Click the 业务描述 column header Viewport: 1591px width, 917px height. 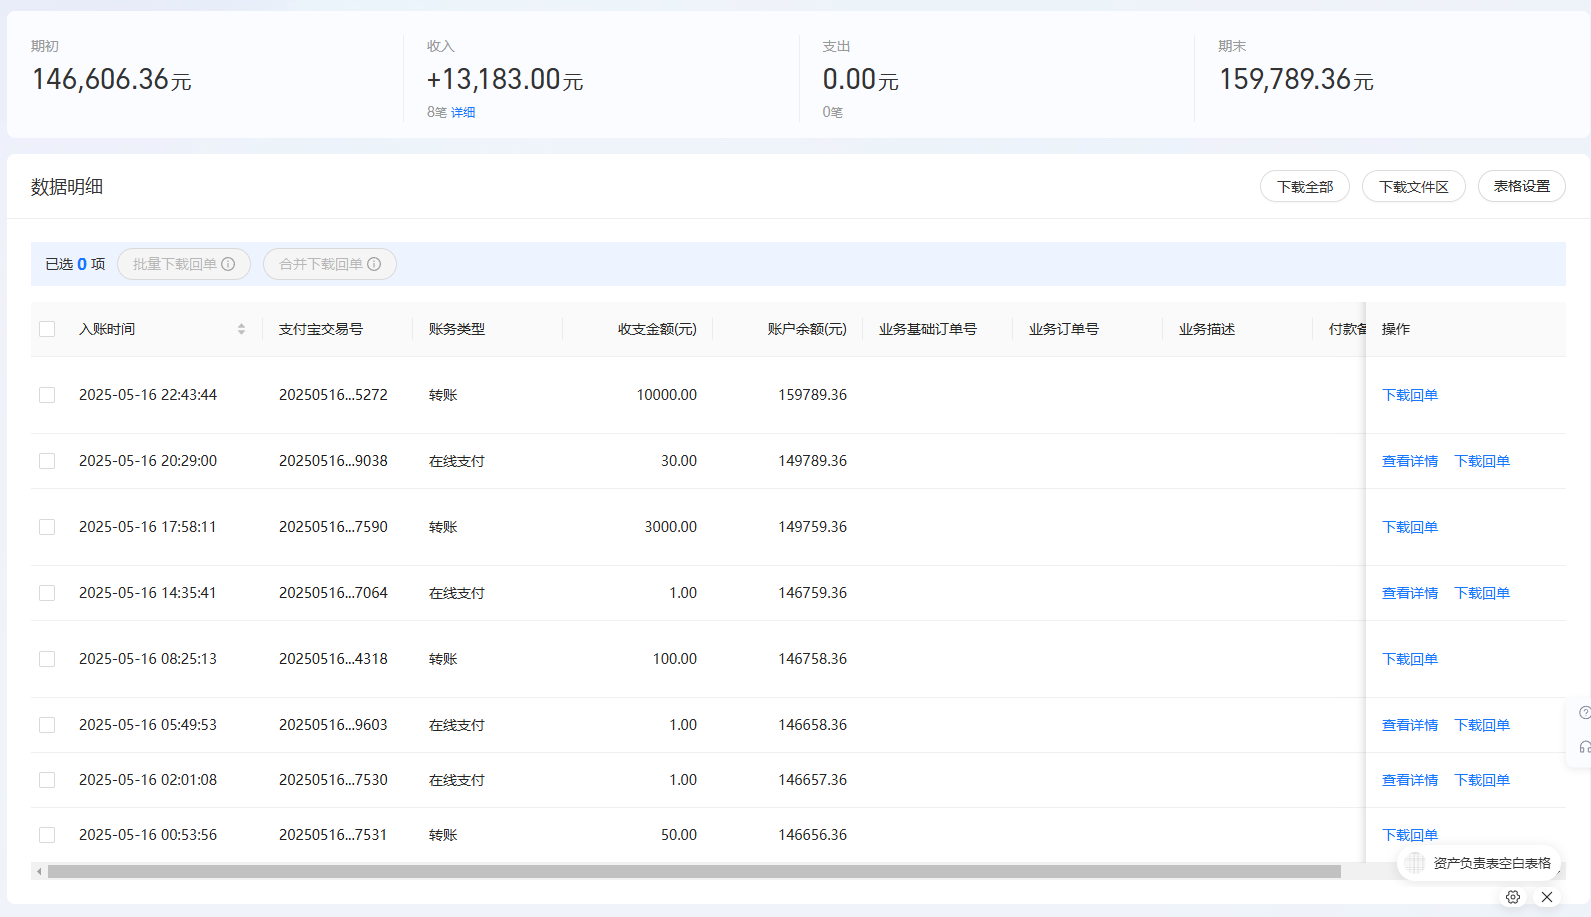[1207, 329]
